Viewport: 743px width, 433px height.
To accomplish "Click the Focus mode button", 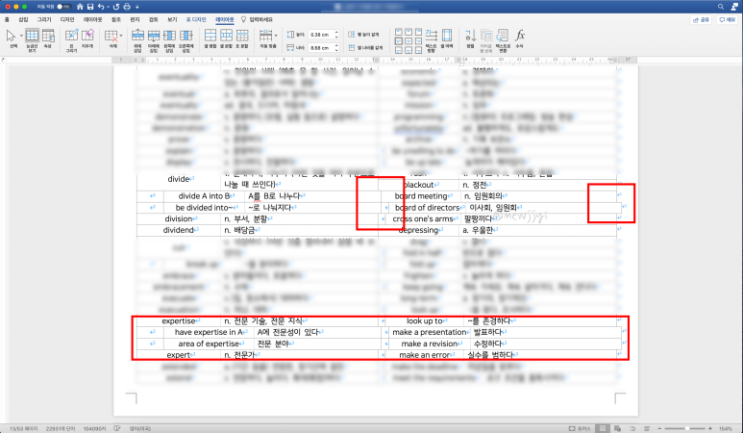I will click(580, 428).
